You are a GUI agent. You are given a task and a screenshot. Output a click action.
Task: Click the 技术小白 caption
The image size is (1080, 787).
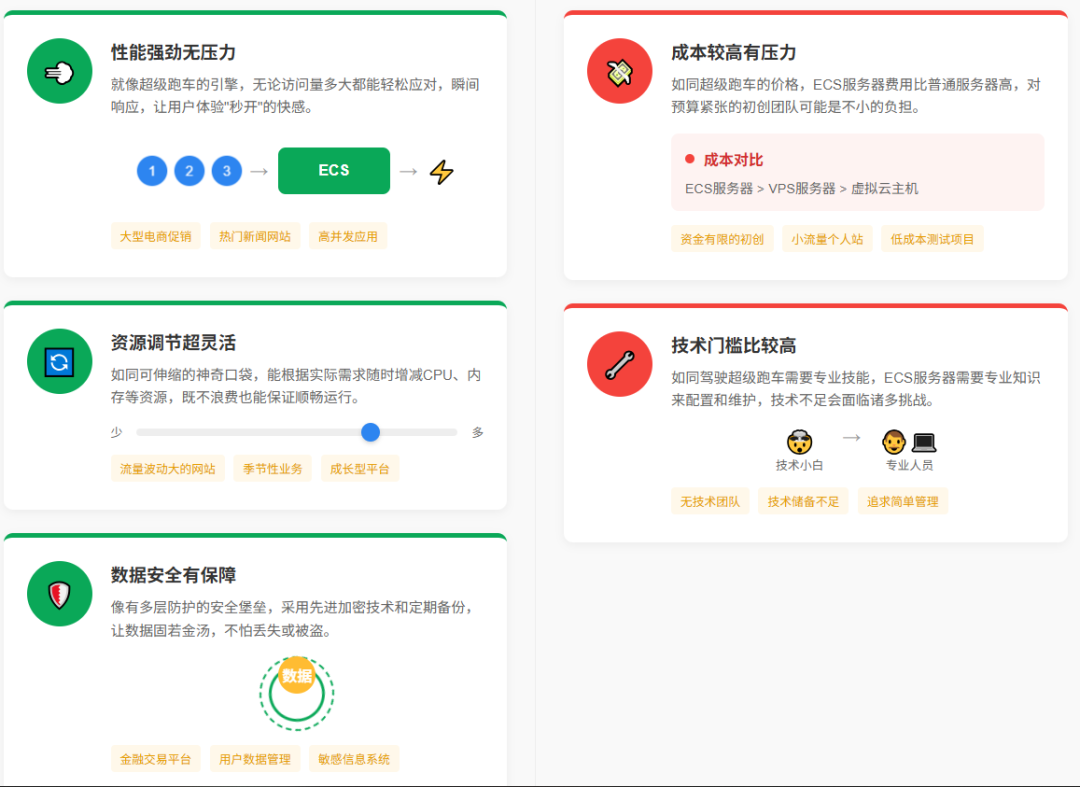tap(799, 465)
